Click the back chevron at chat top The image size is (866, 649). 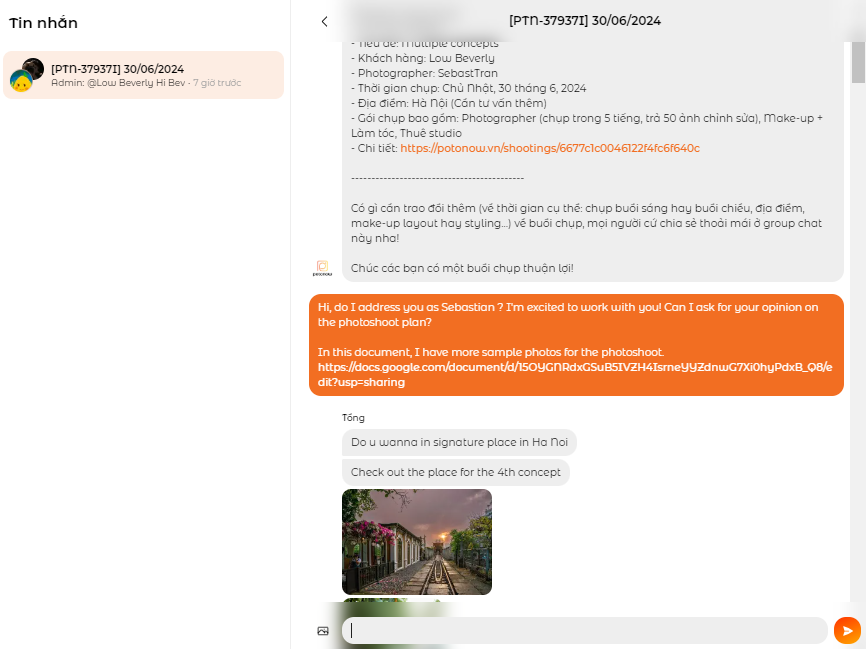click(x=323, y=20)
